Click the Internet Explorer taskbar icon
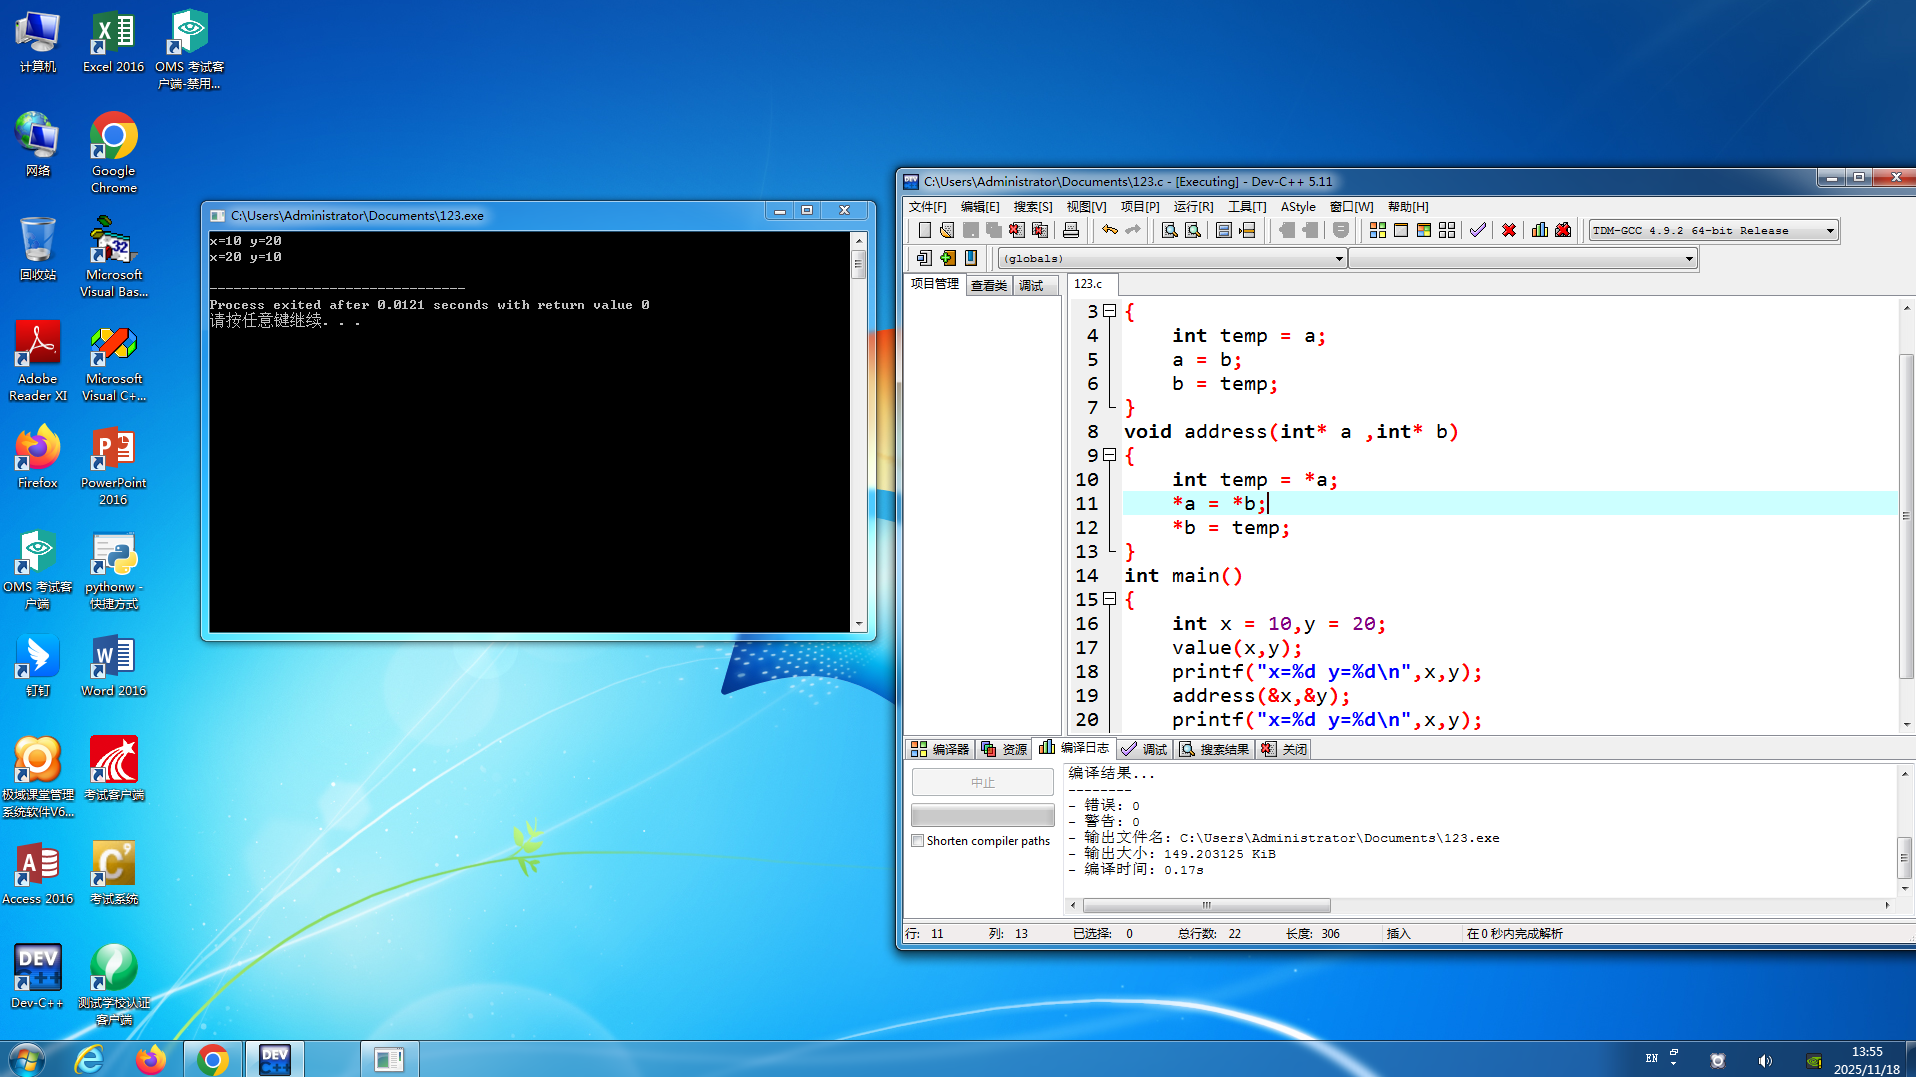The image size is (1916, 1077). tap(90, 1059)
